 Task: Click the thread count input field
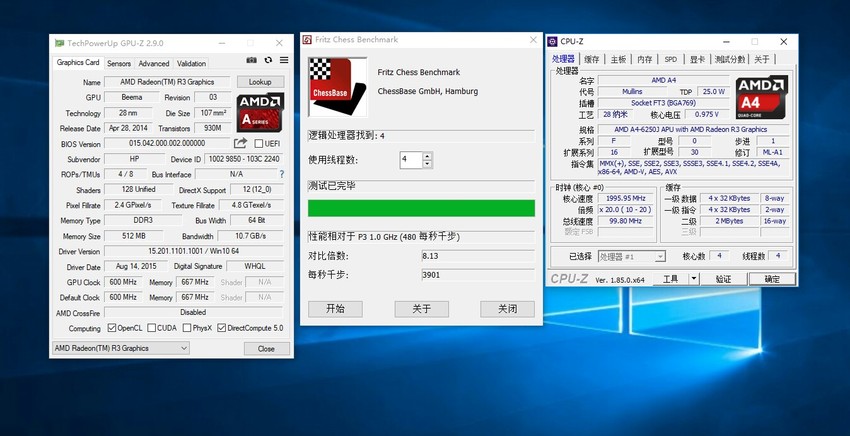tap(411, 160)
